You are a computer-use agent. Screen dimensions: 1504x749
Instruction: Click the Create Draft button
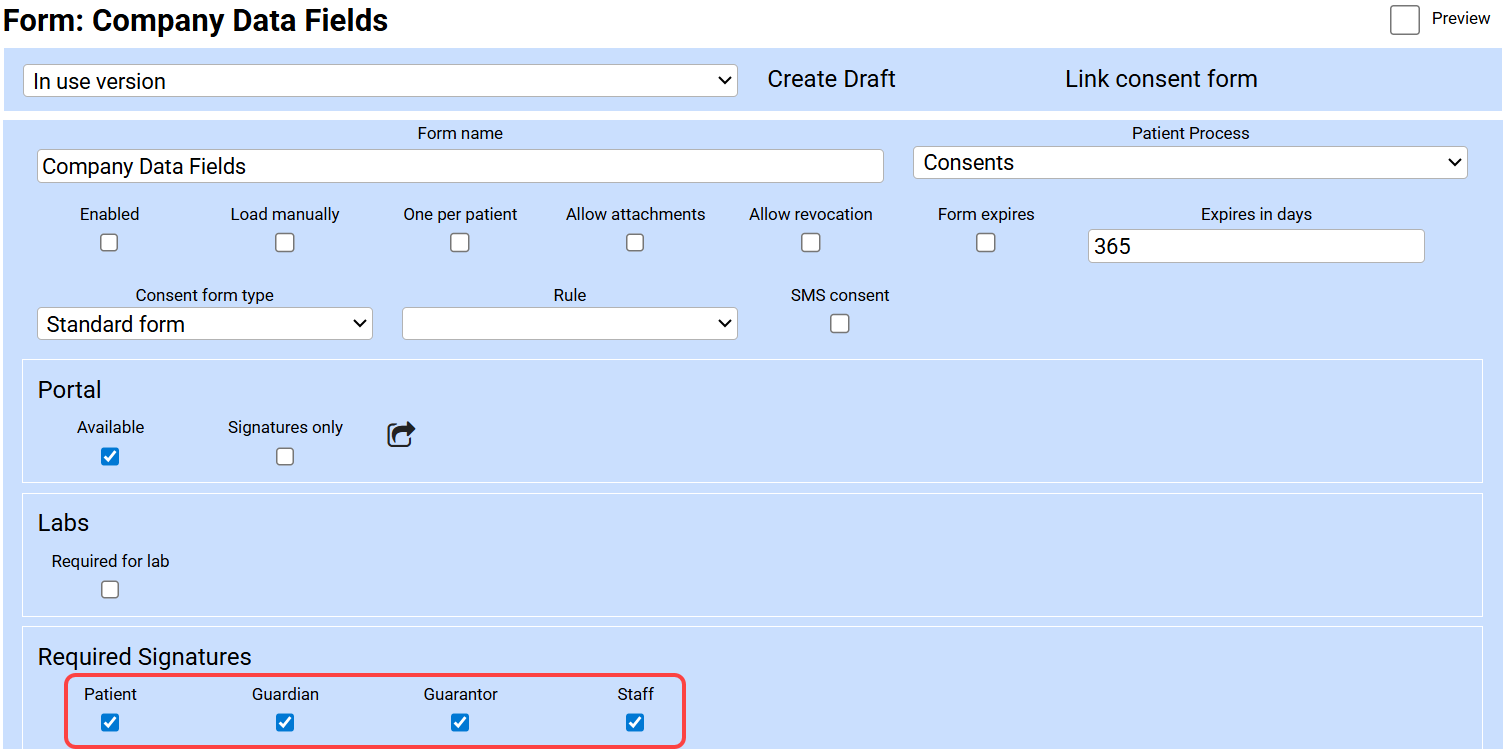(x=831, y=79)
